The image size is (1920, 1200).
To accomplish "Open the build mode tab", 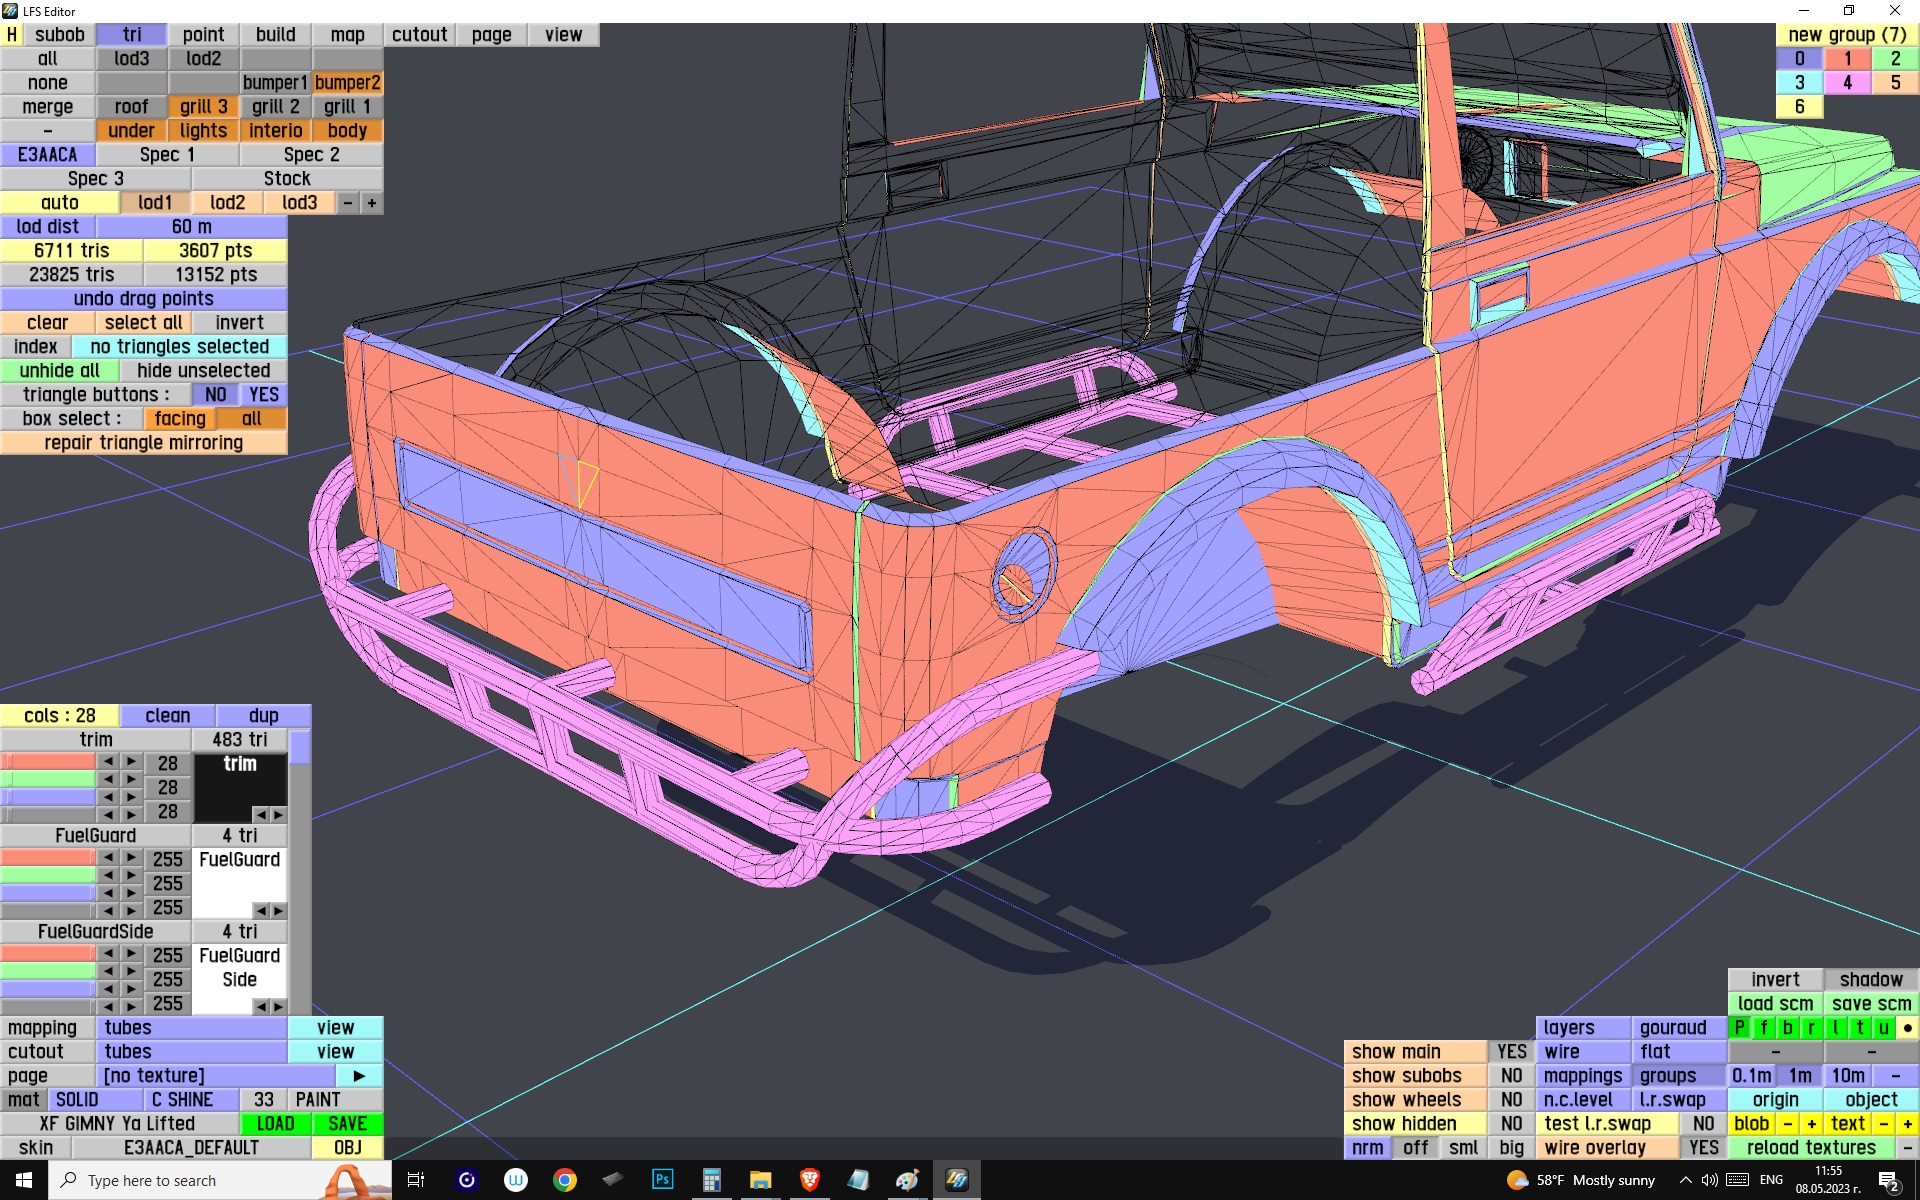I will pyautogui.click(x=275, y=35).
